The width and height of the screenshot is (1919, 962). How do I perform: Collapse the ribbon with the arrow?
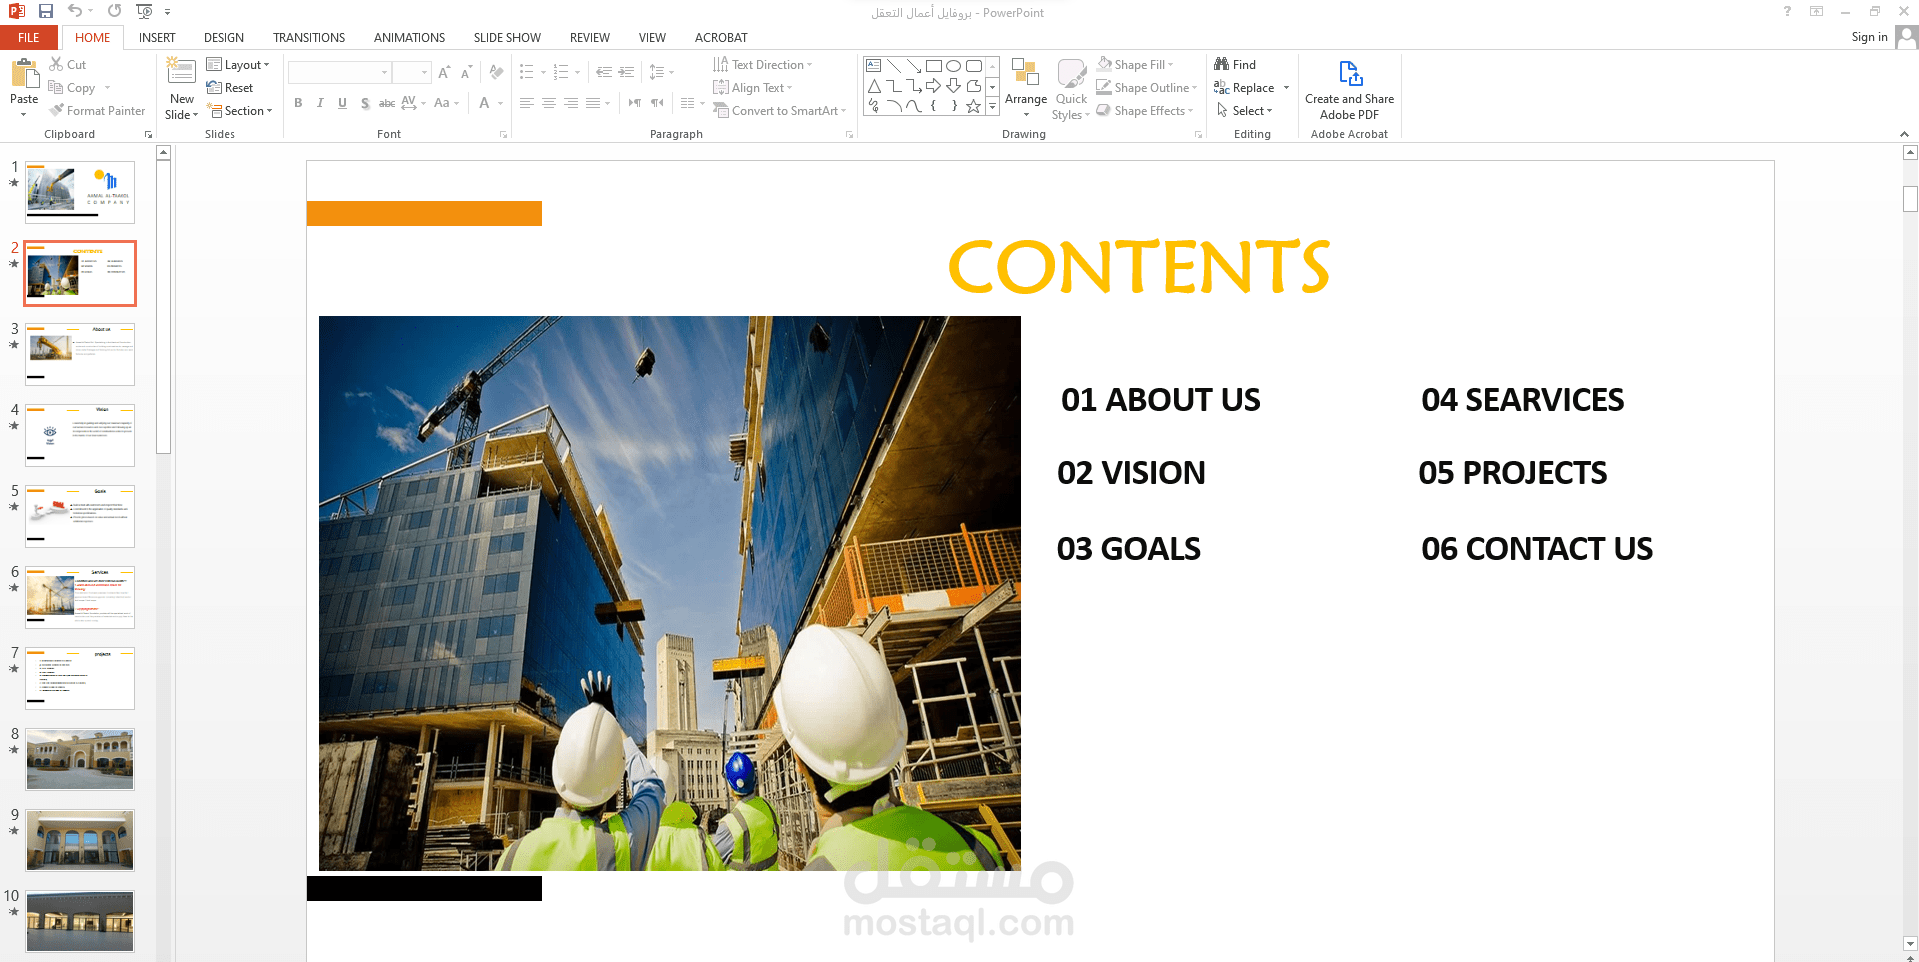click(x=1904, y=134)
